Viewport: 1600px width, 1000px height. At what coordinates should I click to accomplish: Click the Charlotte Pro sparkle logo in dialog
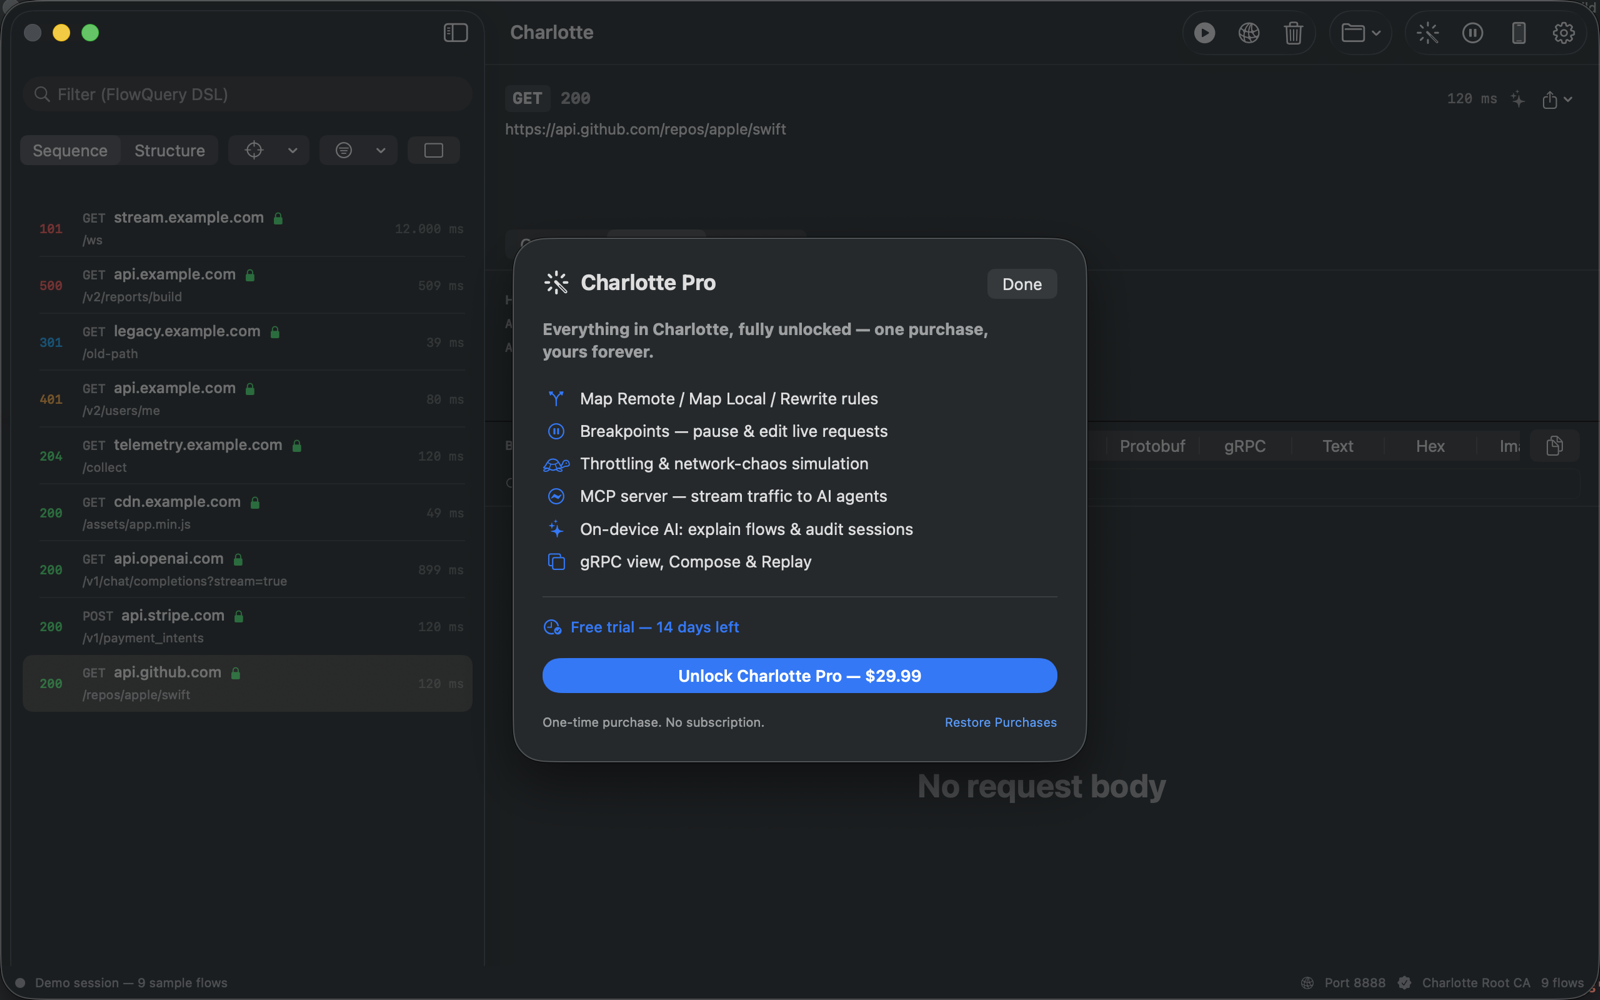tap(556, 283)
